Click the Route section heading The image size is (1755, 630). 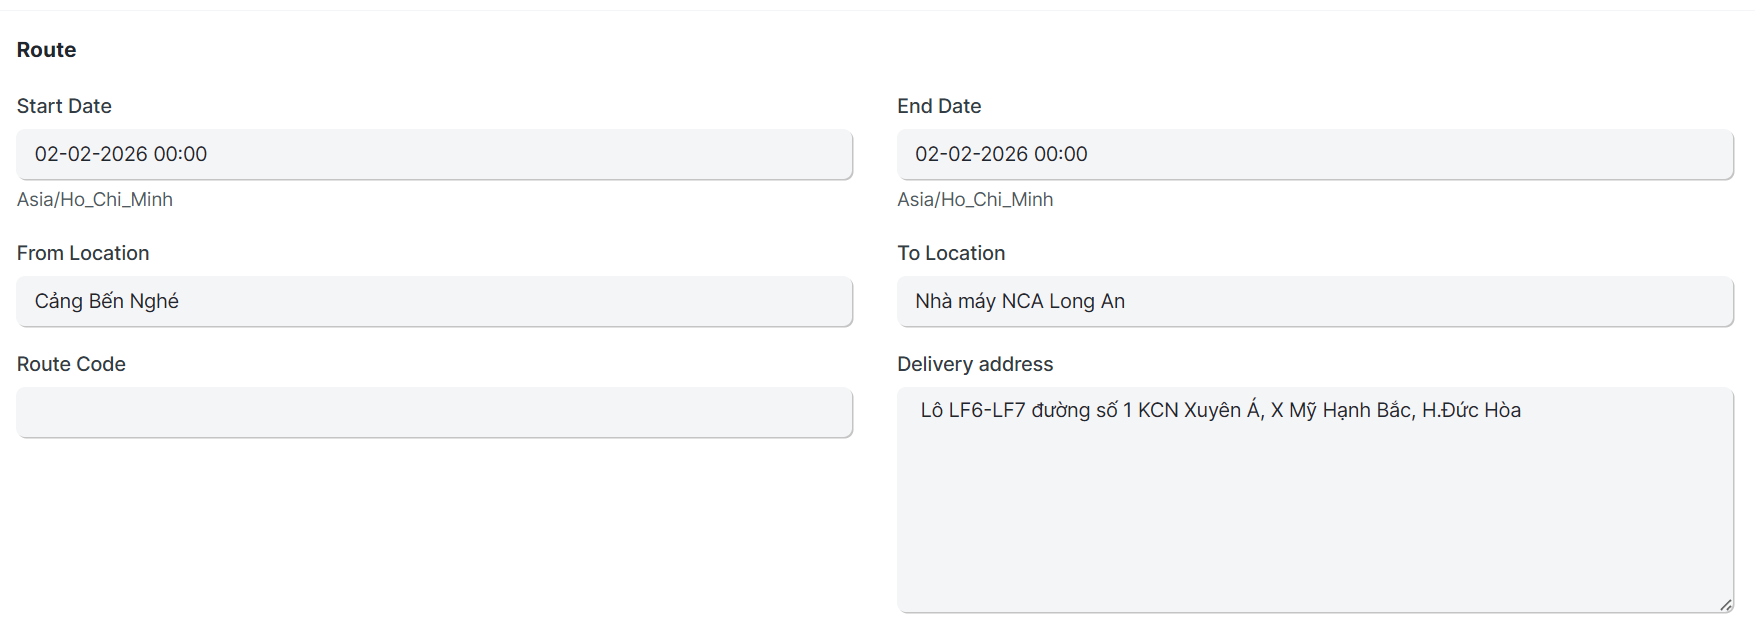46,50
